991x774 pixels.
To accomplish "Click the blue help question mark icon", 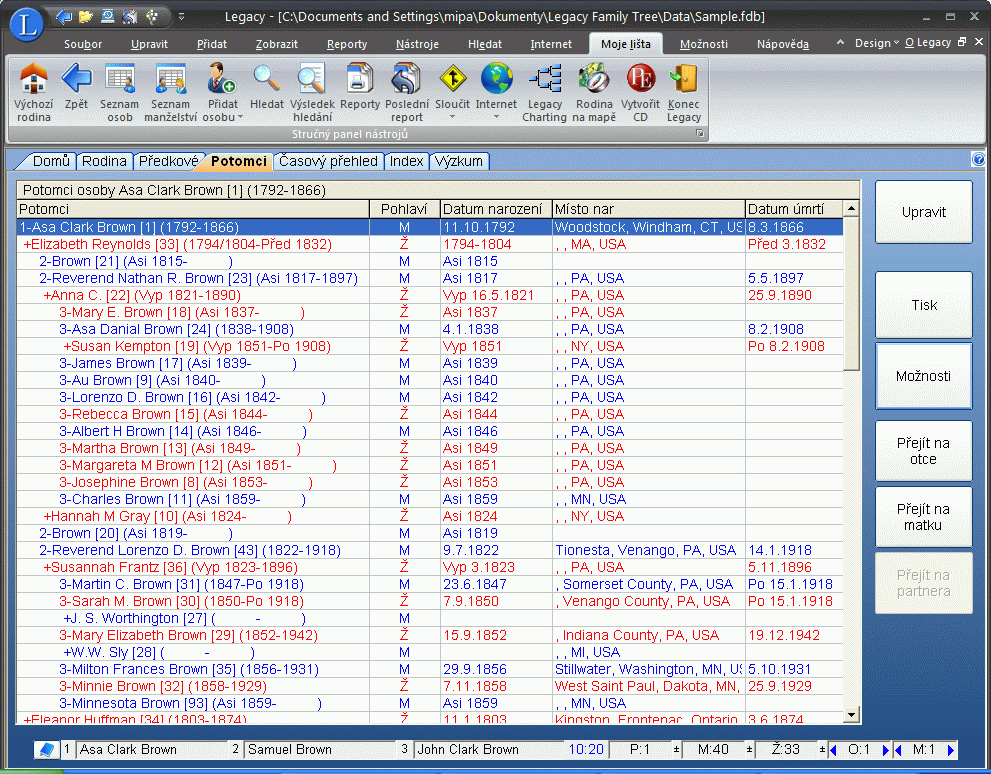I will [x=978, y=159].
